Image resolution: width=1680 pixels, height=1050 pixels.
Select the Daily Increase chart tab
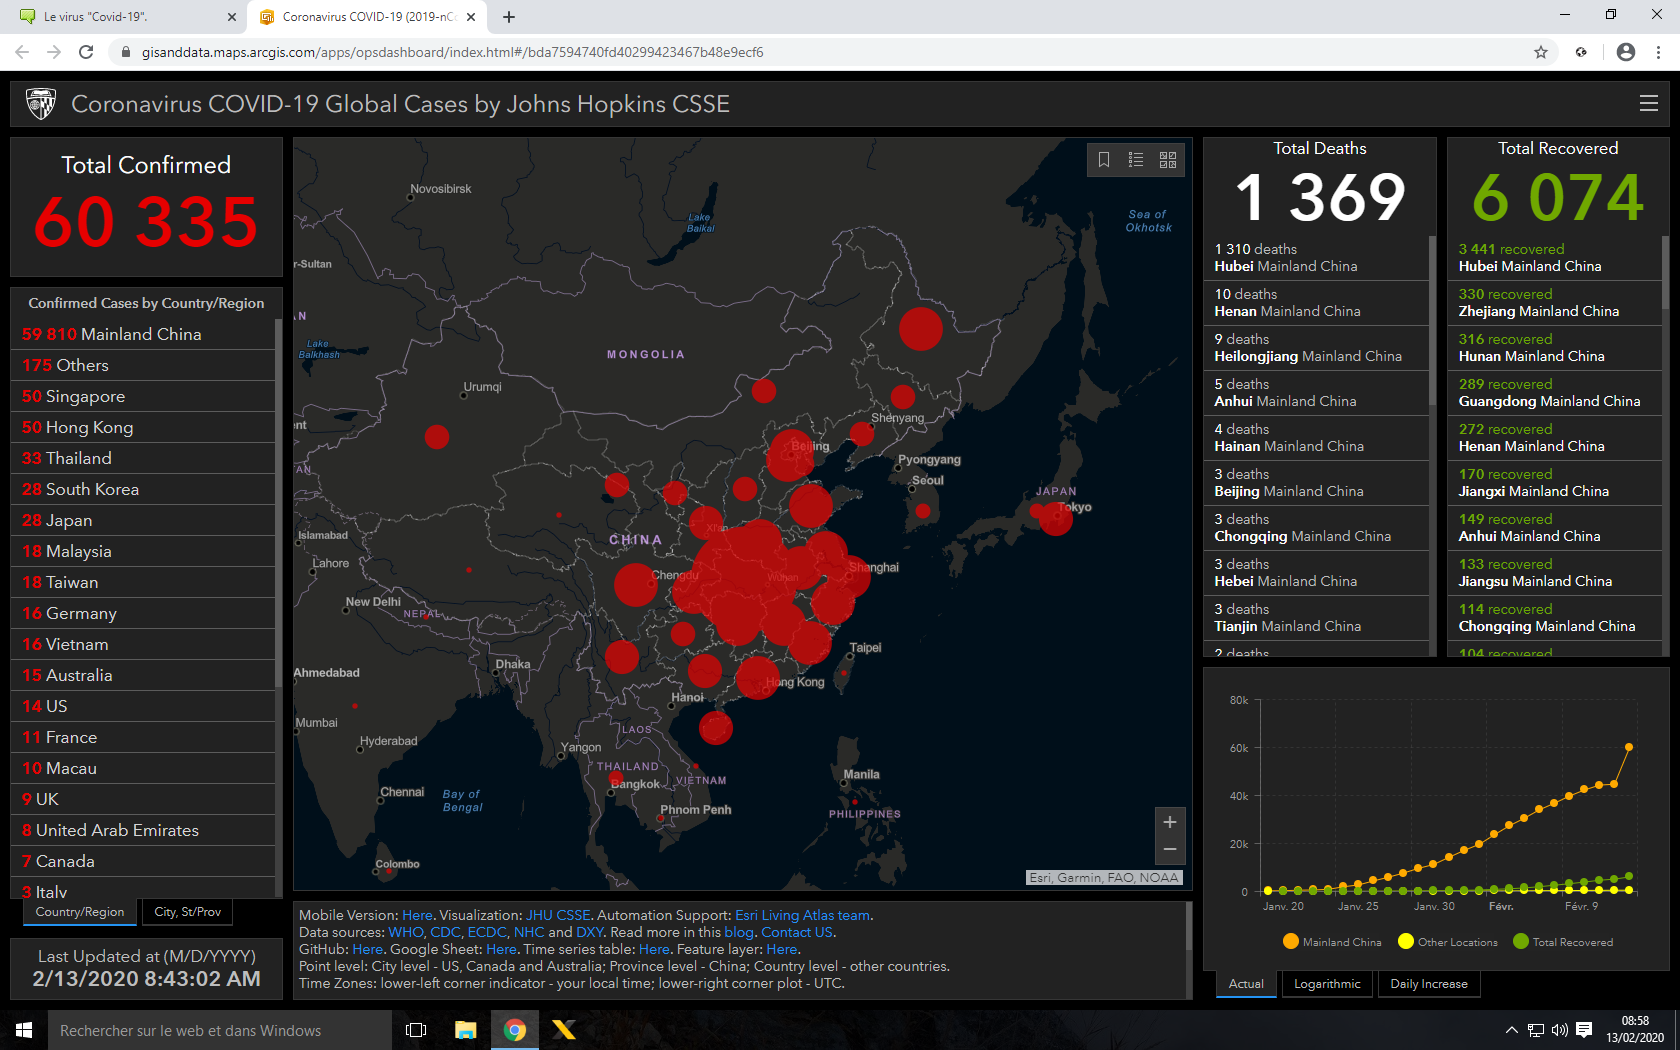pos(1429,984)
